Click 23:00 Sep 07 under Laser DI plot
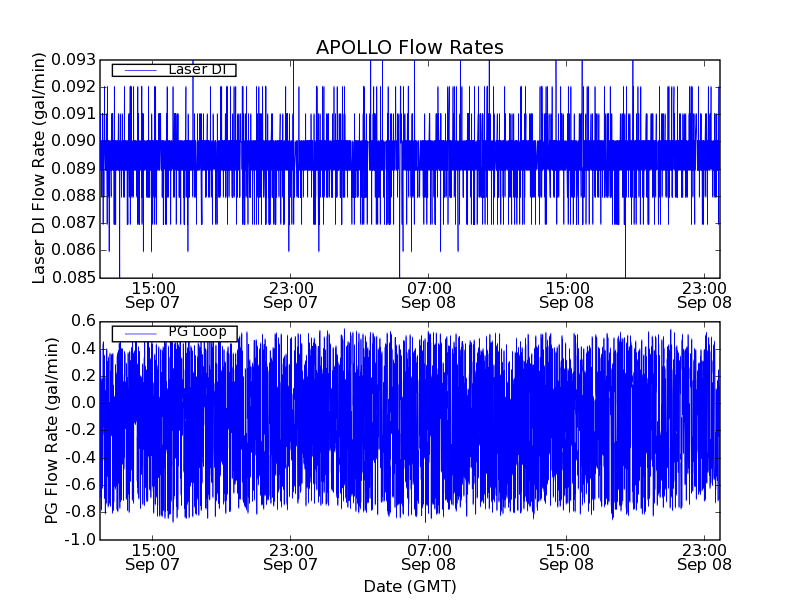The image size is (800, 600). click(290, 296)
